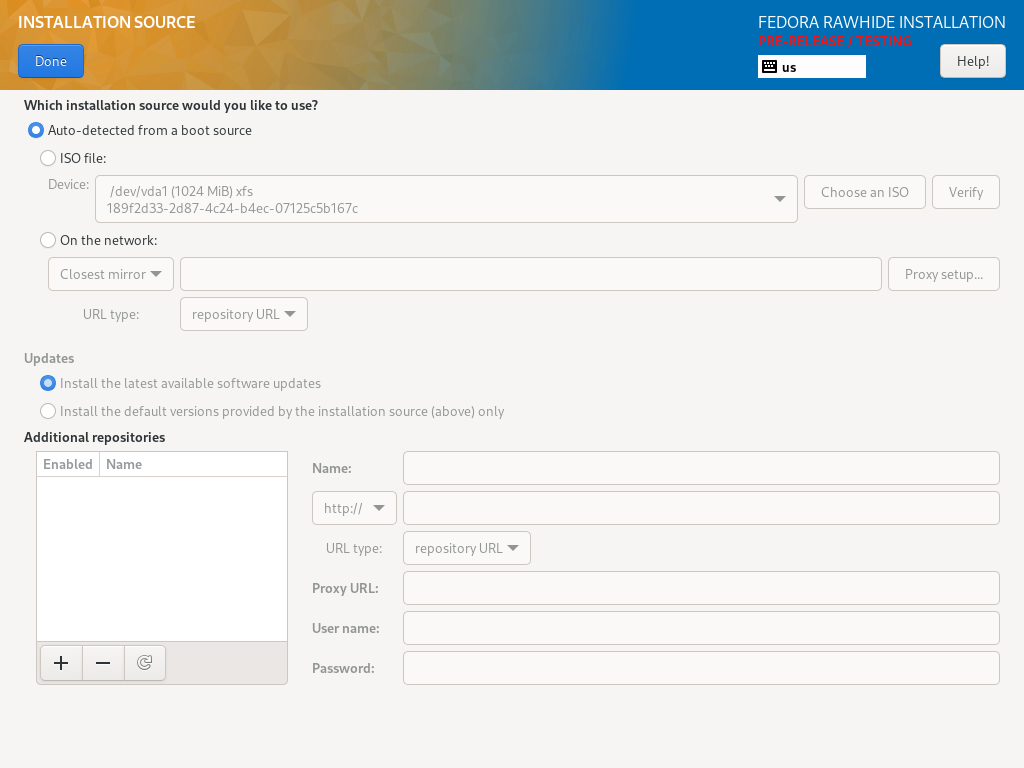
Task: Click the repository Name input field
Action: point(700,467)
